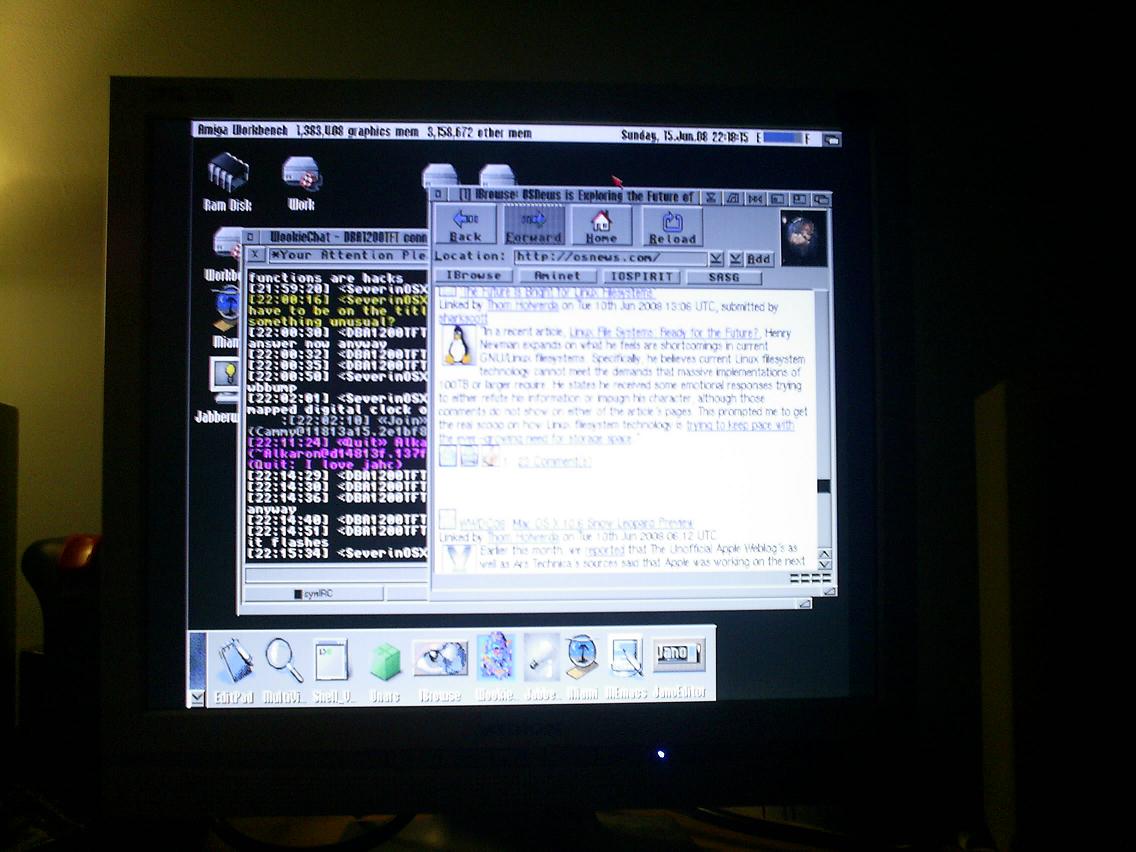
Task: Click the IBrowse vertical scrollbar knob
Action: (824, 486)
